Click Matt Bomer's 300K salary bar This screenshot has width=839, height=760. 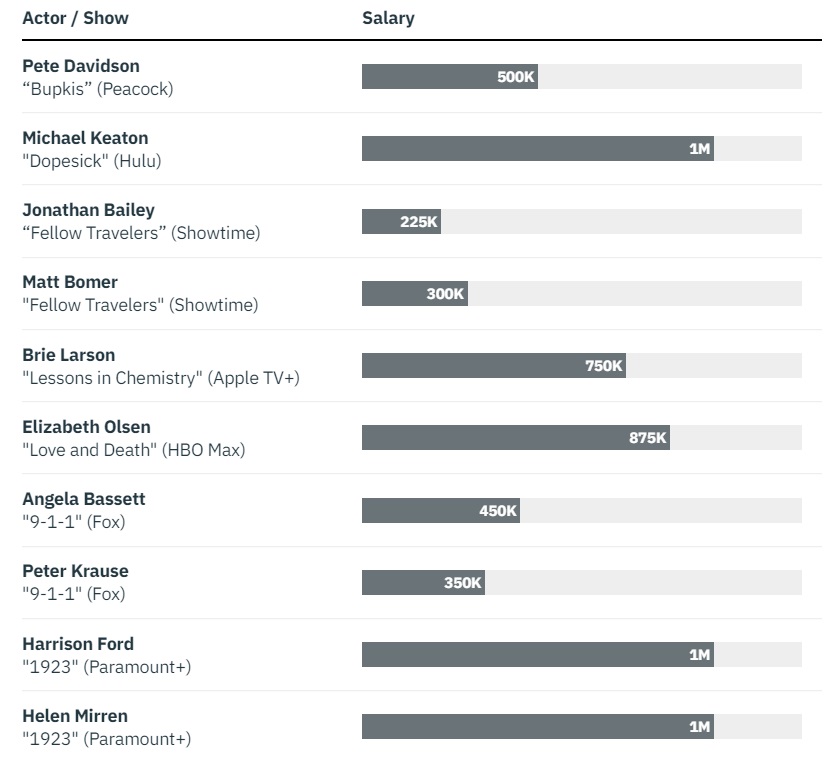[415, 293]
